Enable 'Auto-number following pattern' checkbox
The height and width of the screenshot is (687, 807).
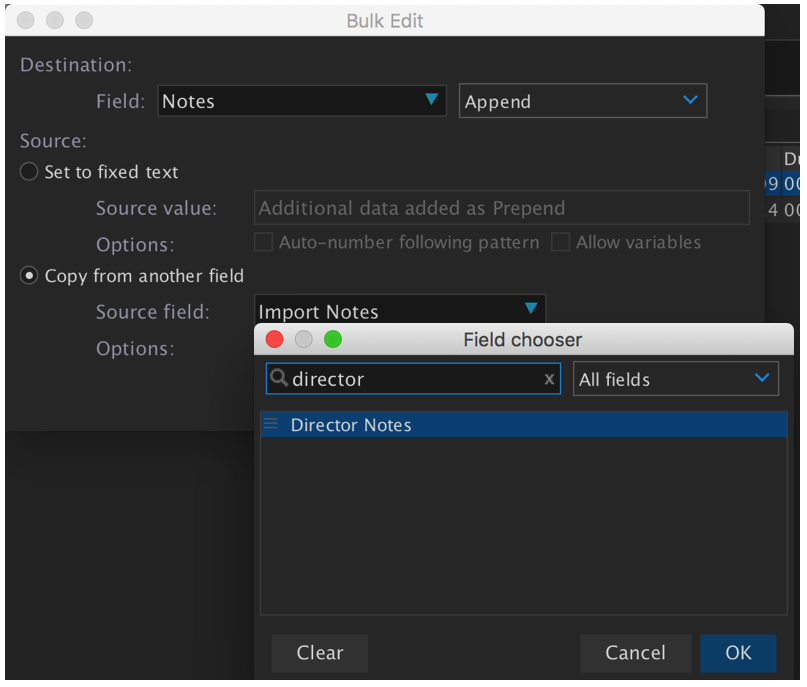[x=264, y=242]
